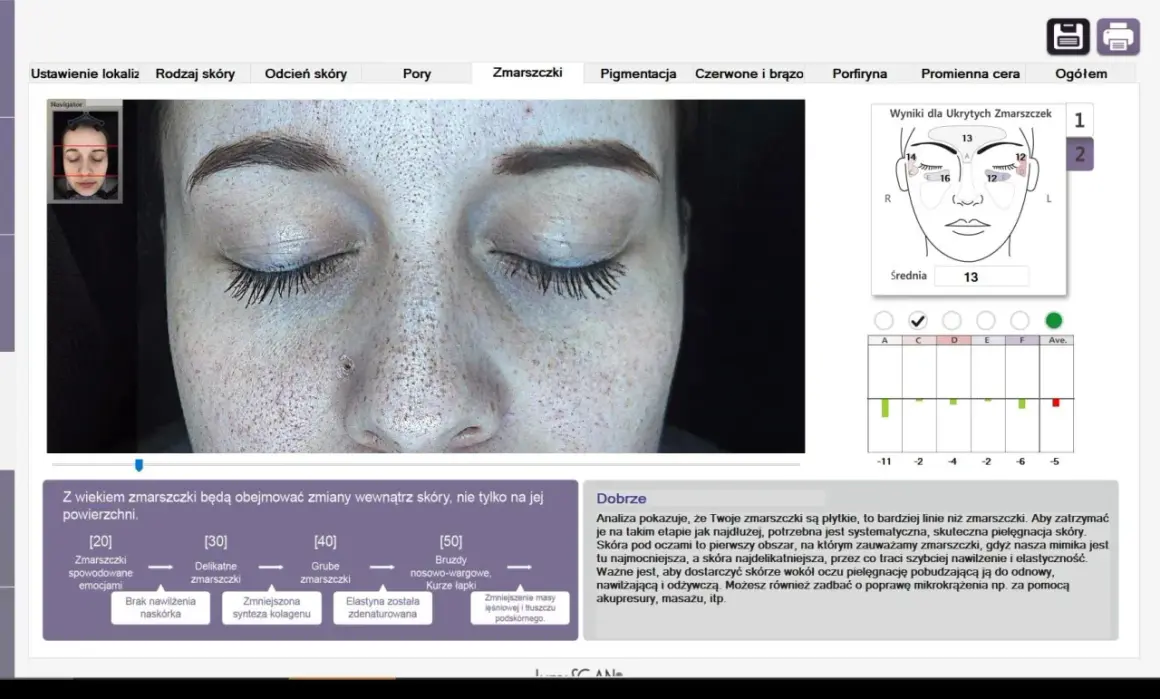This screenshot has width=1160, height=699.
Task: Open the Pory tab
Action: [x=417, y=73]
